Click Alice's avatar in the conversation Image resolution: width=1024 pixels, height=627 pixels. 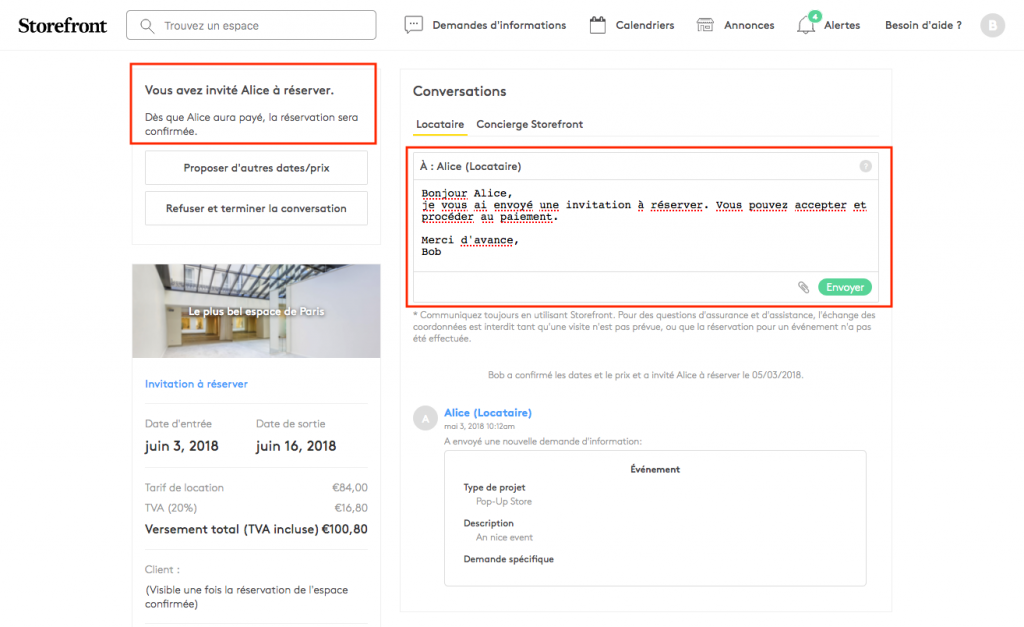425,418
